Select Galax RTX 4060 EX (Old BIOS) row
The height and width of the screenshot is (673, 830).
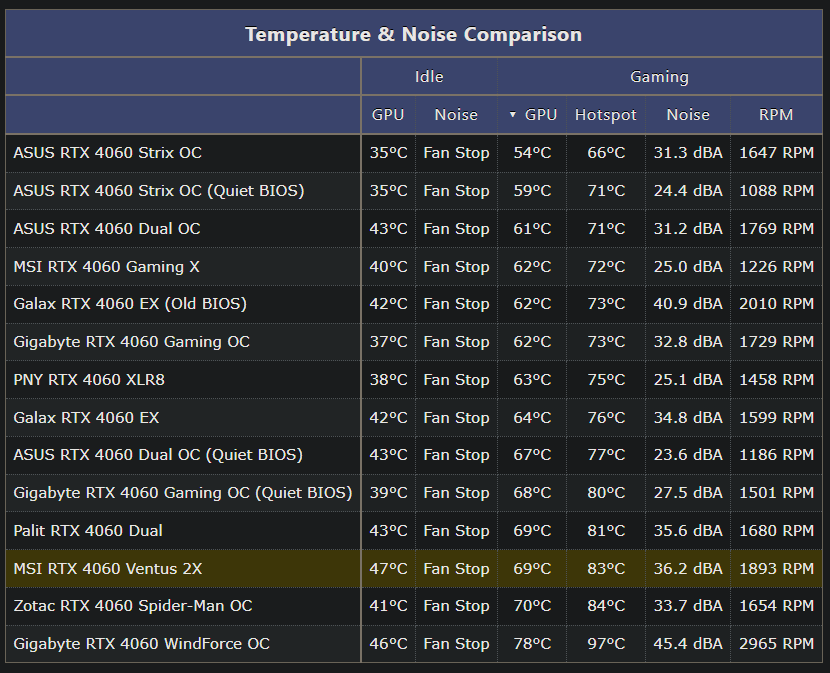tap(414, 304)
